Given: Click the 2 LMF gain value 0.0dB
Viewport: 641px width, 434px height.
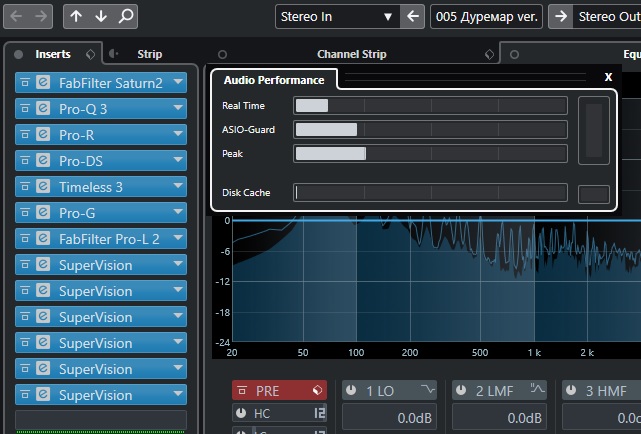Looking at the screenshot, I should 499,418.
